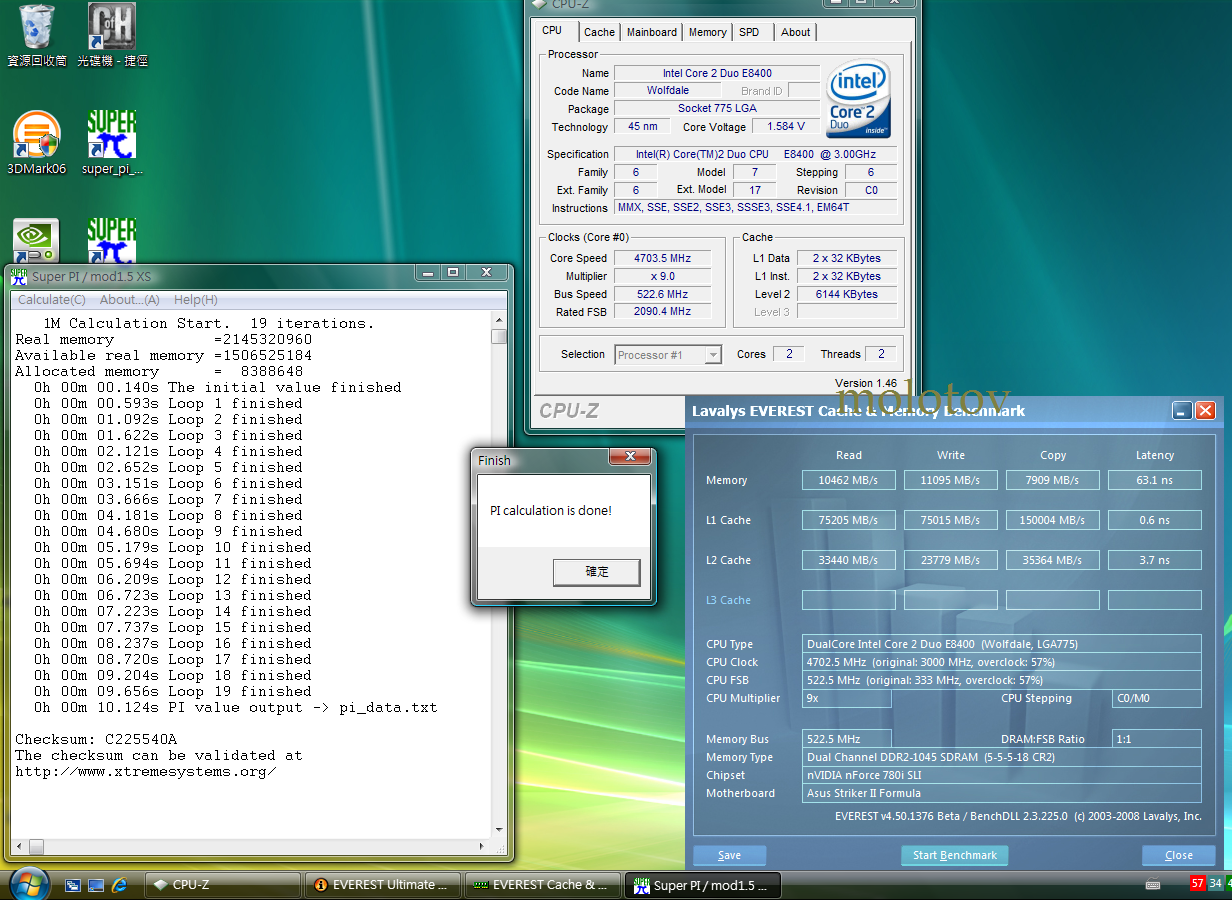Open the SPD tab in CPU-Z

[749, 32]
